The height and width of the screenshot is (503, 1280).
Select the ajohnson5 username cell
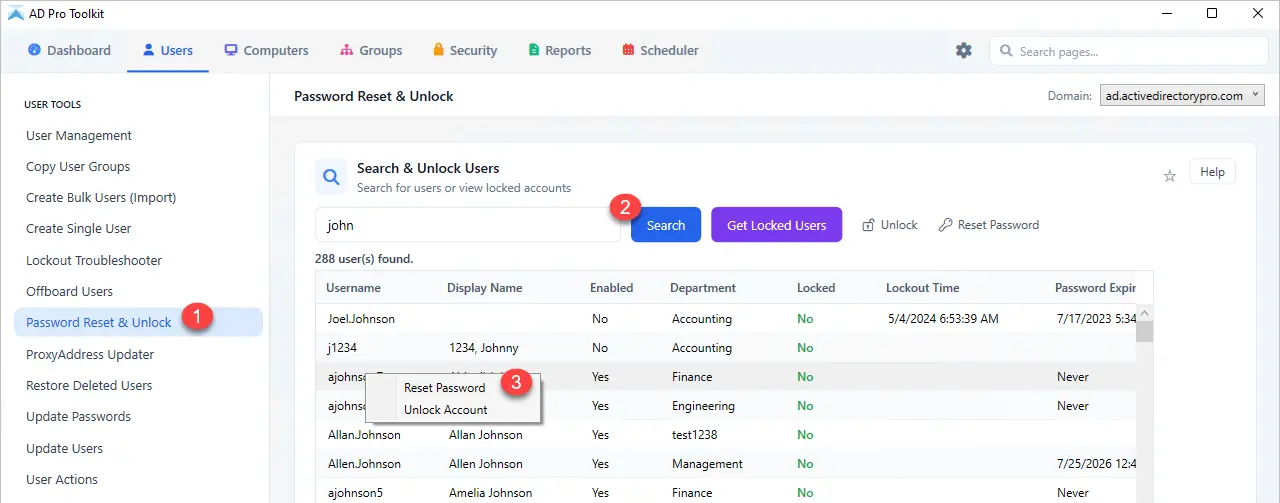click(355, 493)
